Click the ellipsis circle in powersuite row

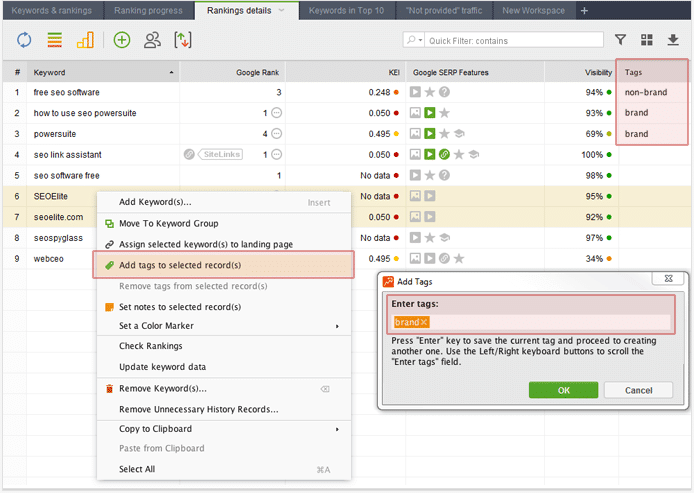pos(276,134)
